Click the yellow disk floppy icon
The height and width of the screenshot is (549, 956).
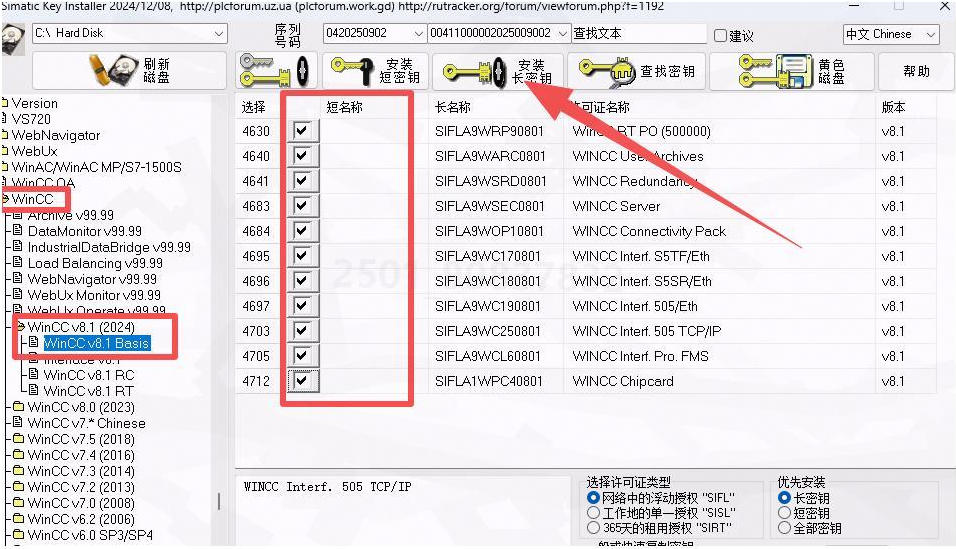(x=775, y=71)
